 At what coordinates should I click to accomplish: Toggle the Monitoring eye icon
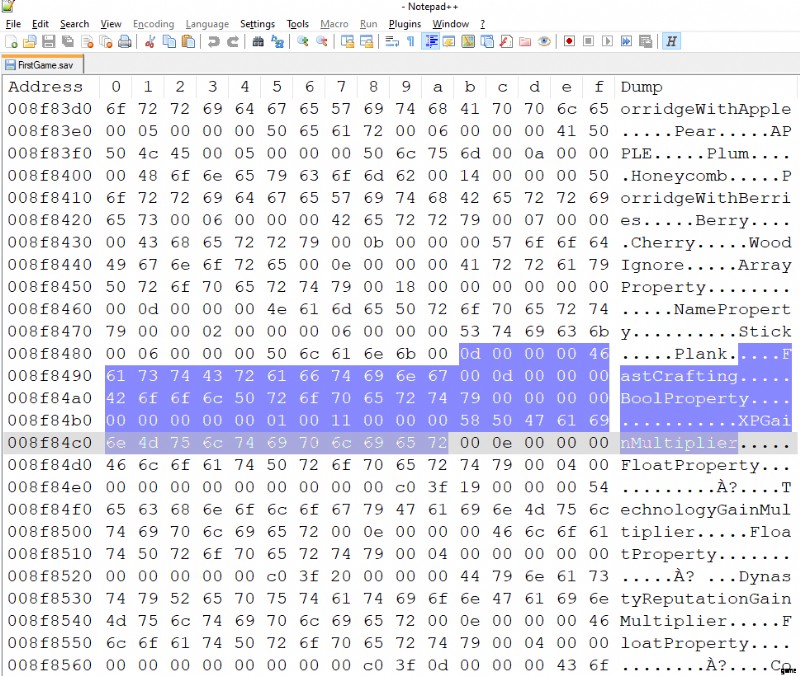tap(544, 41)
